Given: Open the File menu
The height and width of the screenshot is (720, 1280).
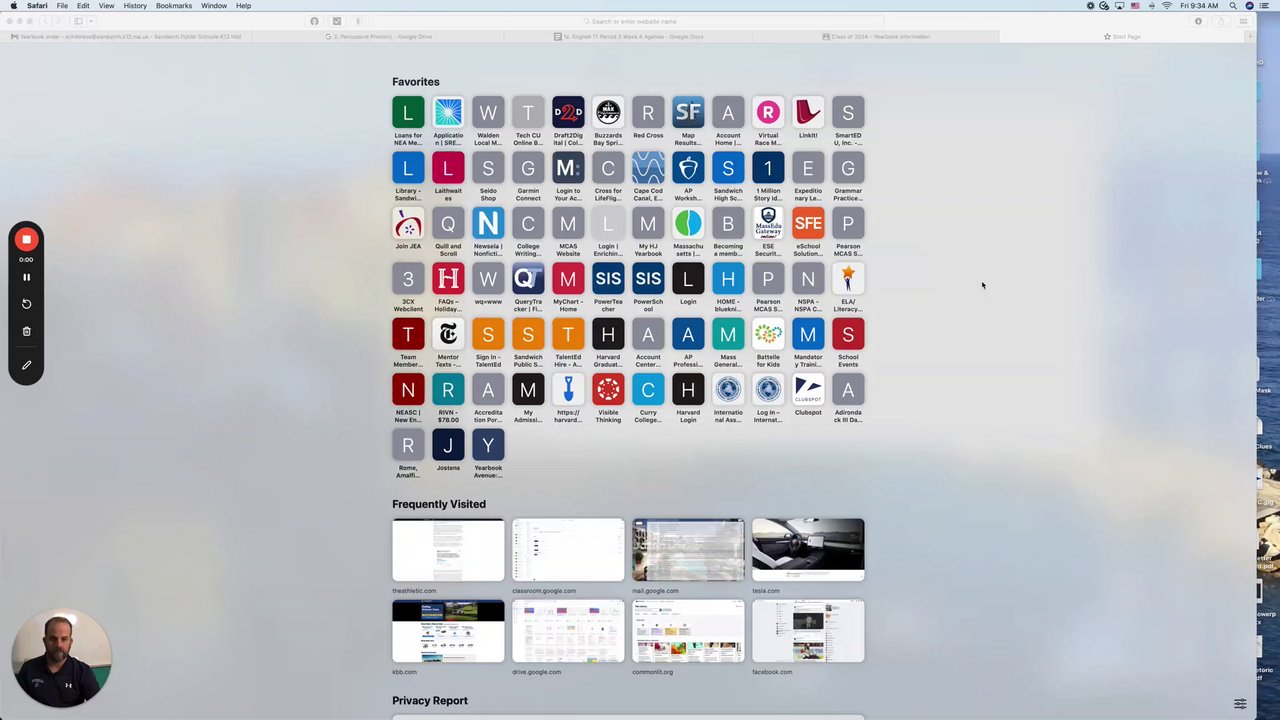Looking at the screenshot, I should coord(62,6).
